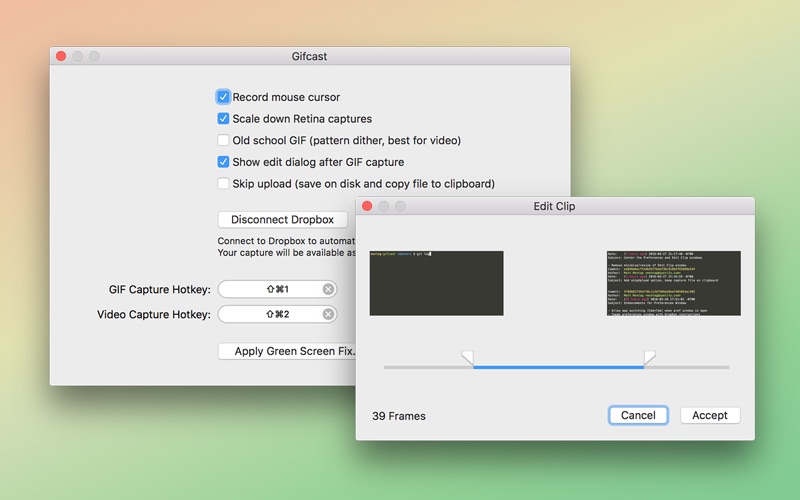Click Cancel in Edit Clip dialog

tap(638, 415)
